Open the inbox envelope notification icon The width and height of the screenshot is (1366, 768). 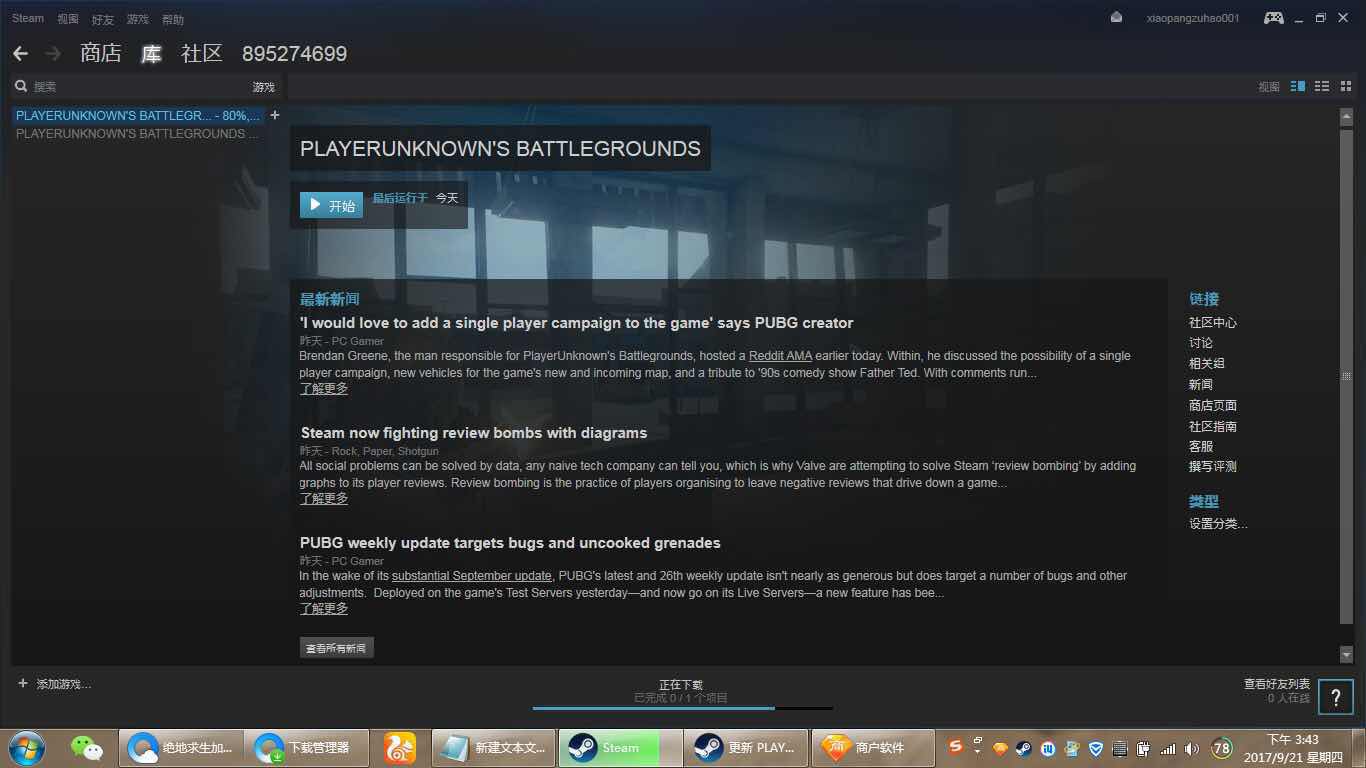[1117, 18]
